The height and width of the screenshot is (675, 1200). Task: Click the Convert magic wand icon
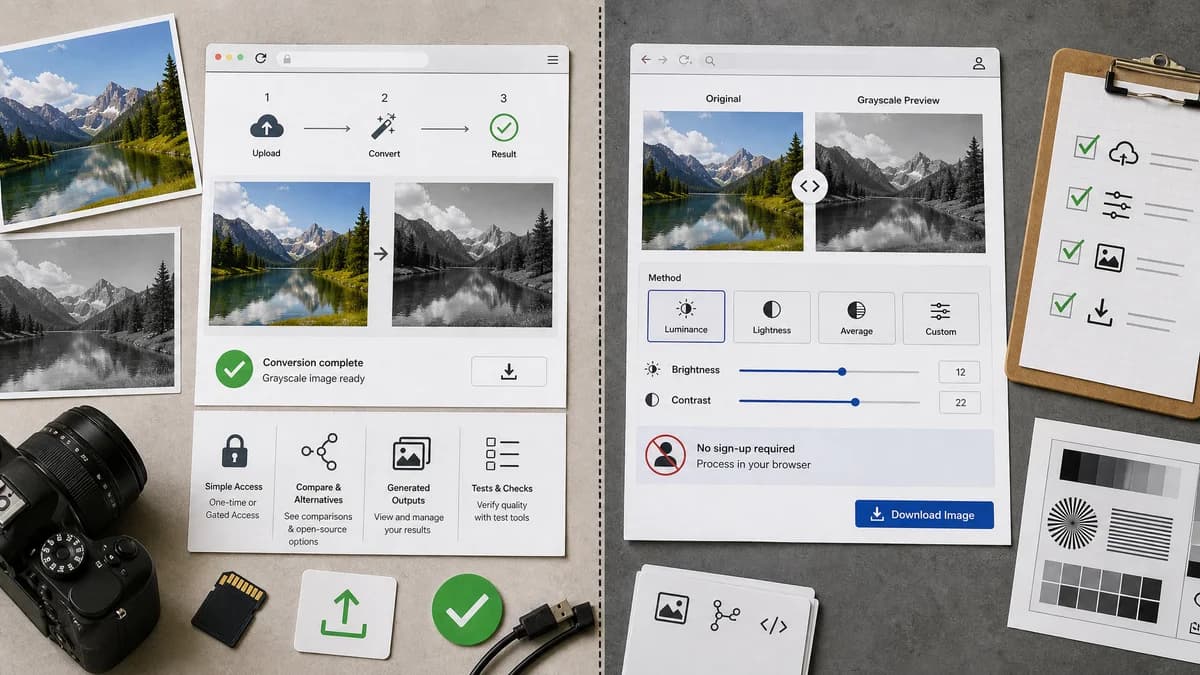(x=384, y=126)
